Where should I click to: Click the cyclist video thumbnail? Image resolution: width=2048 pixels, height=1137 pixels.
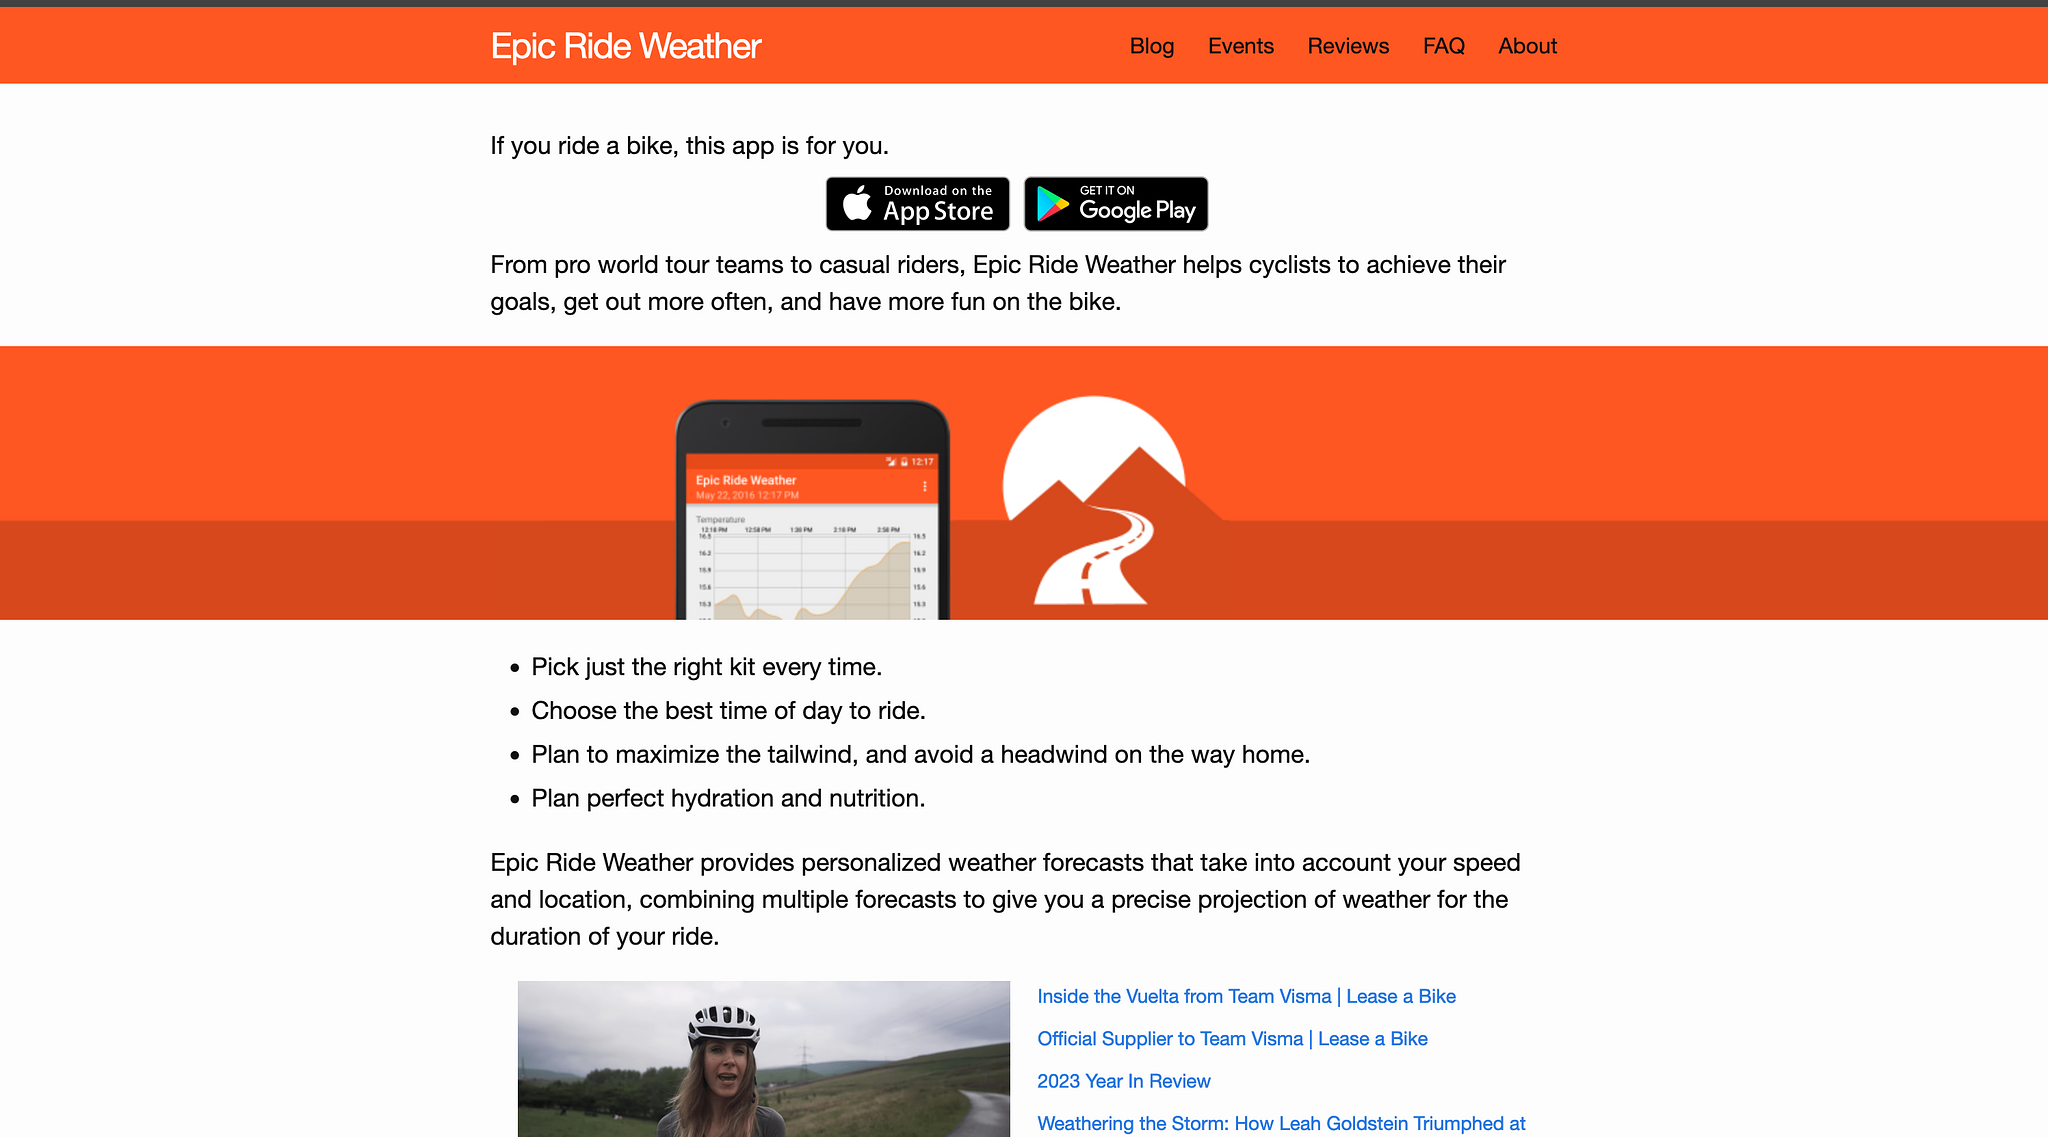[764, 1059]
